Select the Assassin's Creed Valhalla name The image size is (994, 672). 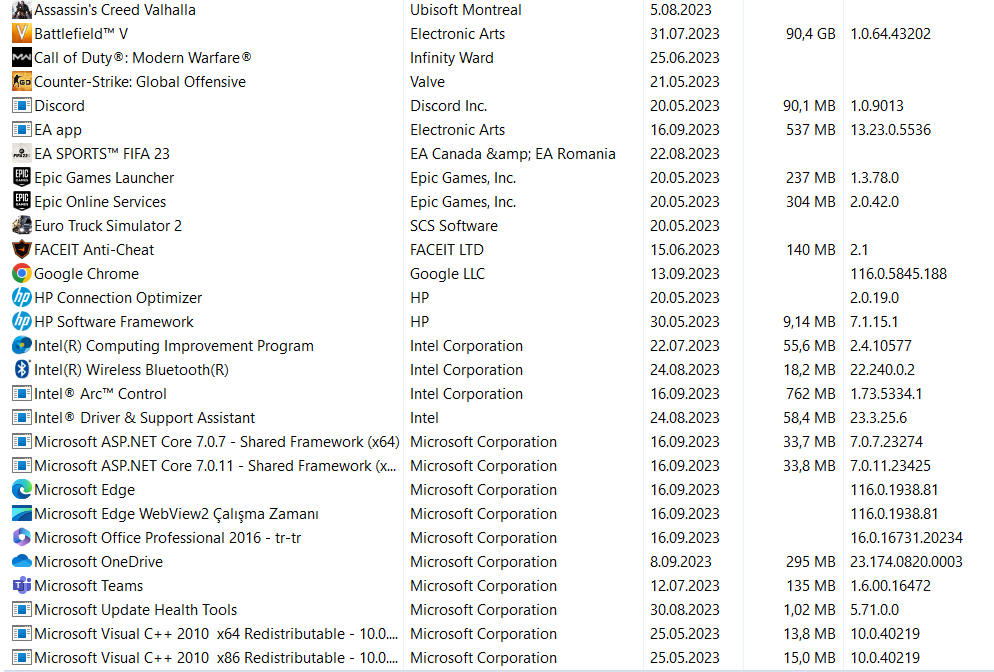(115, 10)
